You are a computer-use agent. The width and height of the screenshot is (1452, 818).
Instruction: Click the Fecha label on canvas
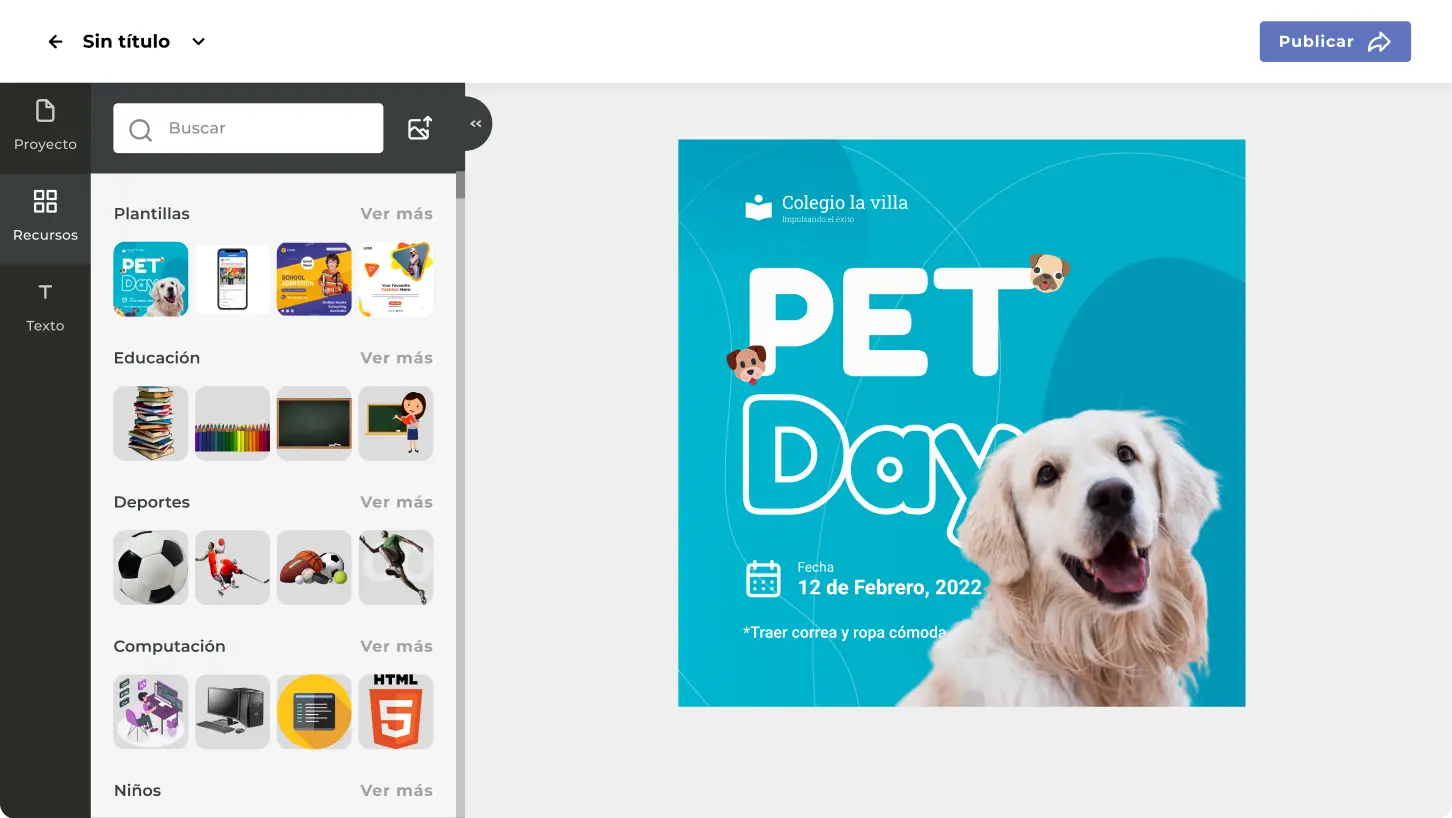815,567
